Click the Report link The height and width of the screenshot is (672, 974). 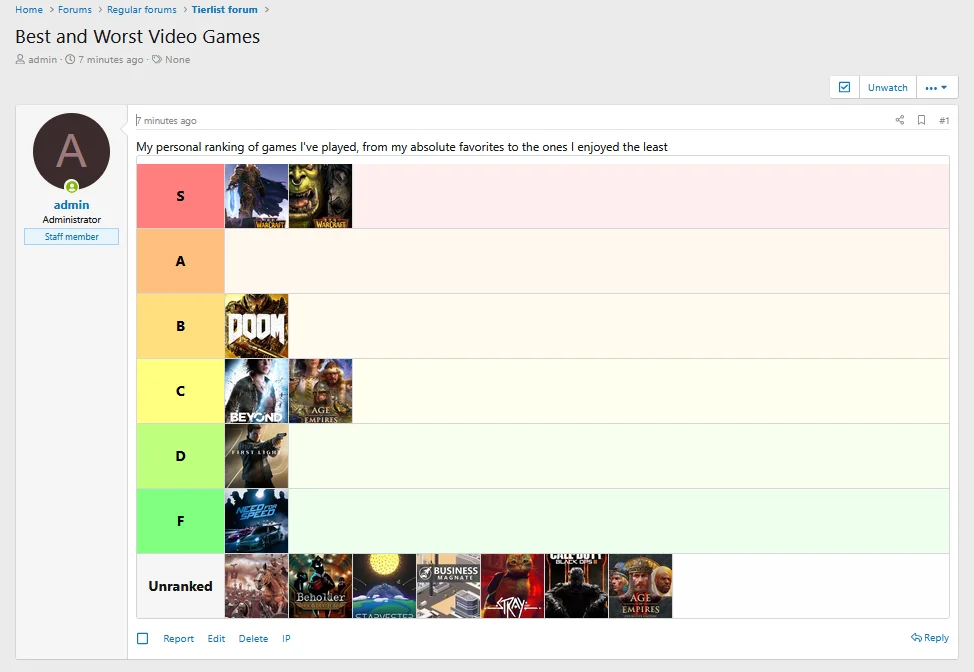coord(178,638)
